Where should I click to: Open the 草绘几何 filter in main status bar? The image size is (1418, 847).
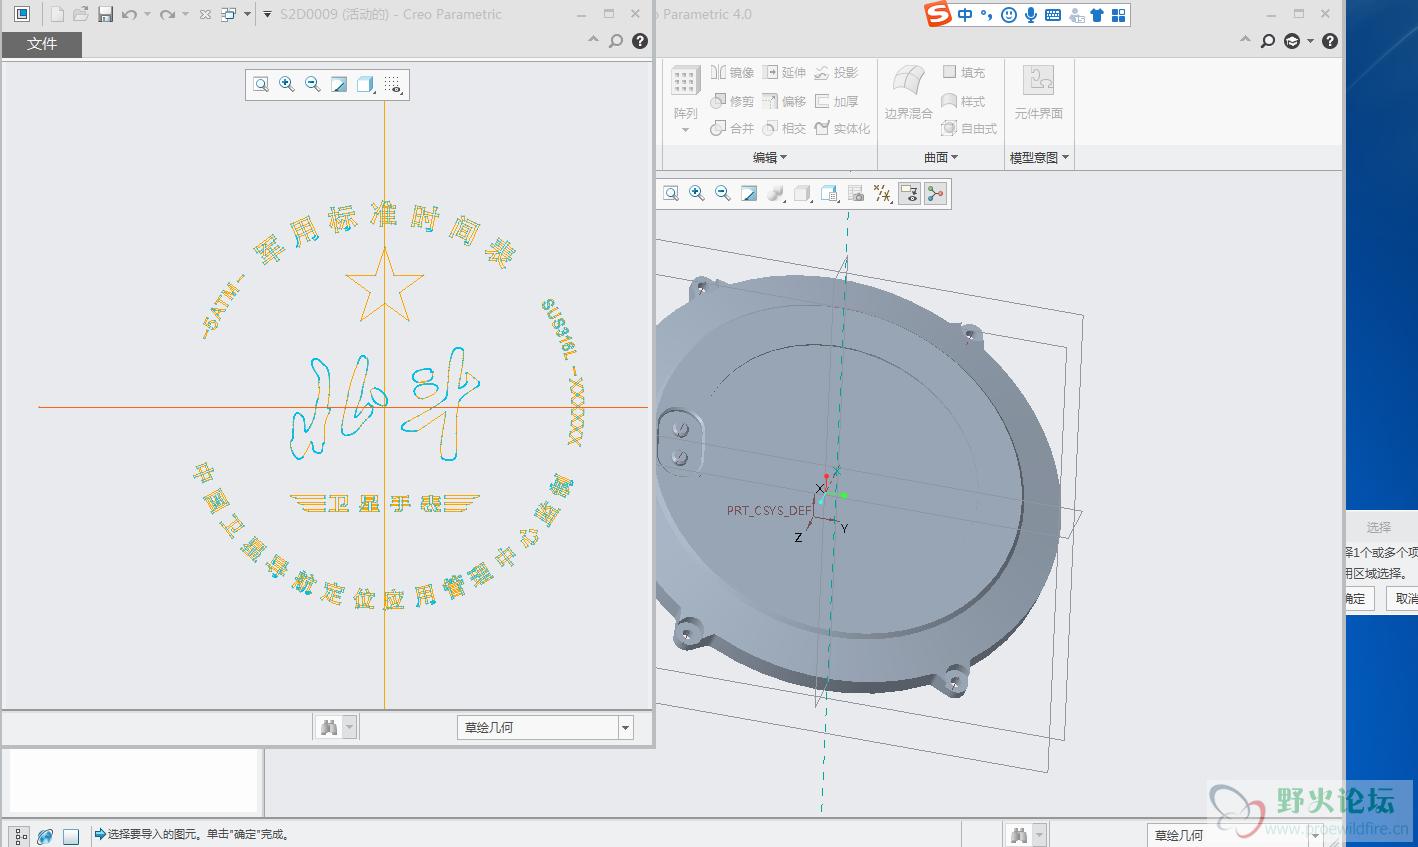(x=1235, y=835)
